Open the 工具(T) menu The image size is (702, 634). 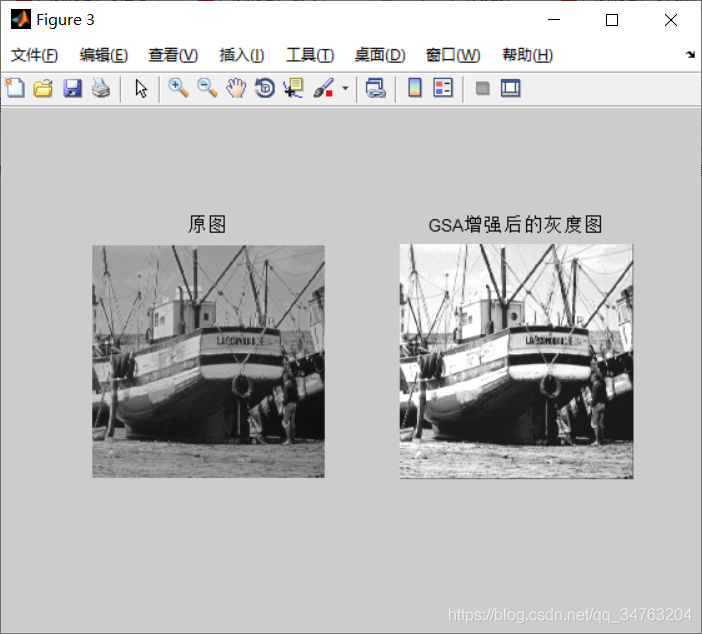(310, 55)
